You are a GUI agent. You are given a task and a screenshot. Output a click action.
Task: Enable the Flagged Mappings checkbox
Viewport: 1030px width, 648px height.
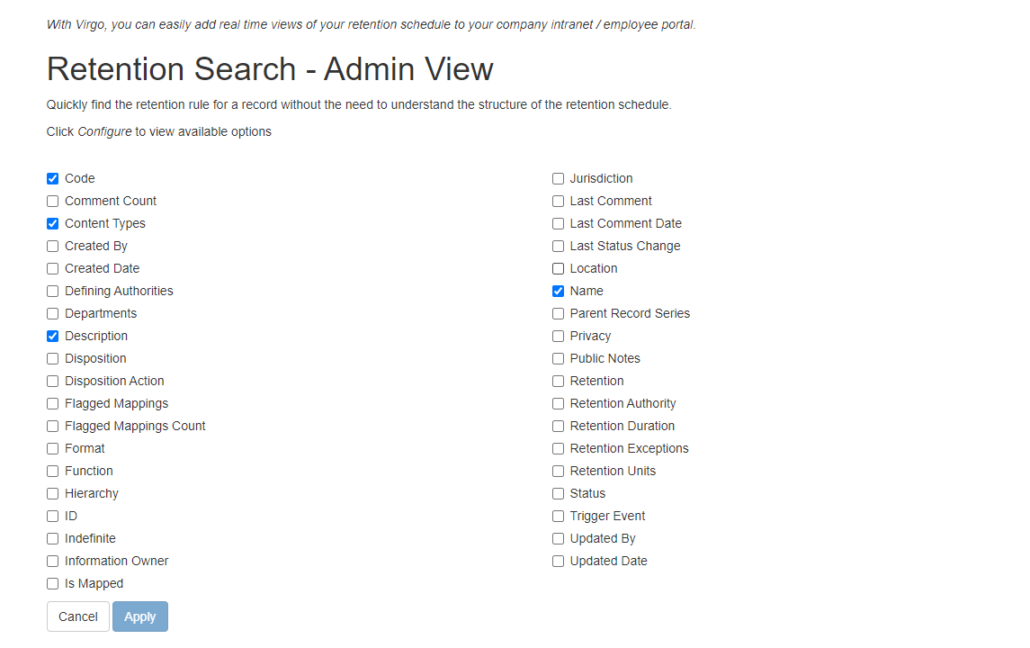coord(52,403)
